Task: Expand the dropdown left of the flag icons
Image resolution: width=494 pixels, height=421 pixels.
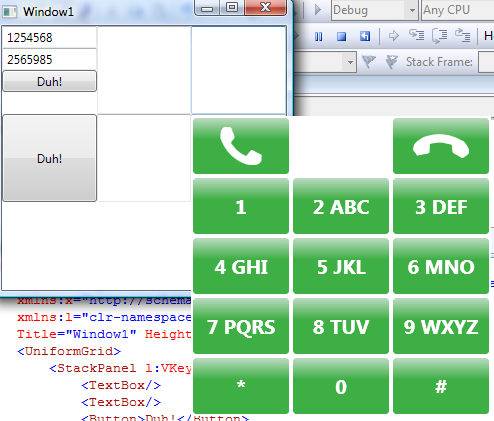Action: pyautogui.click(x=350, y=62)
